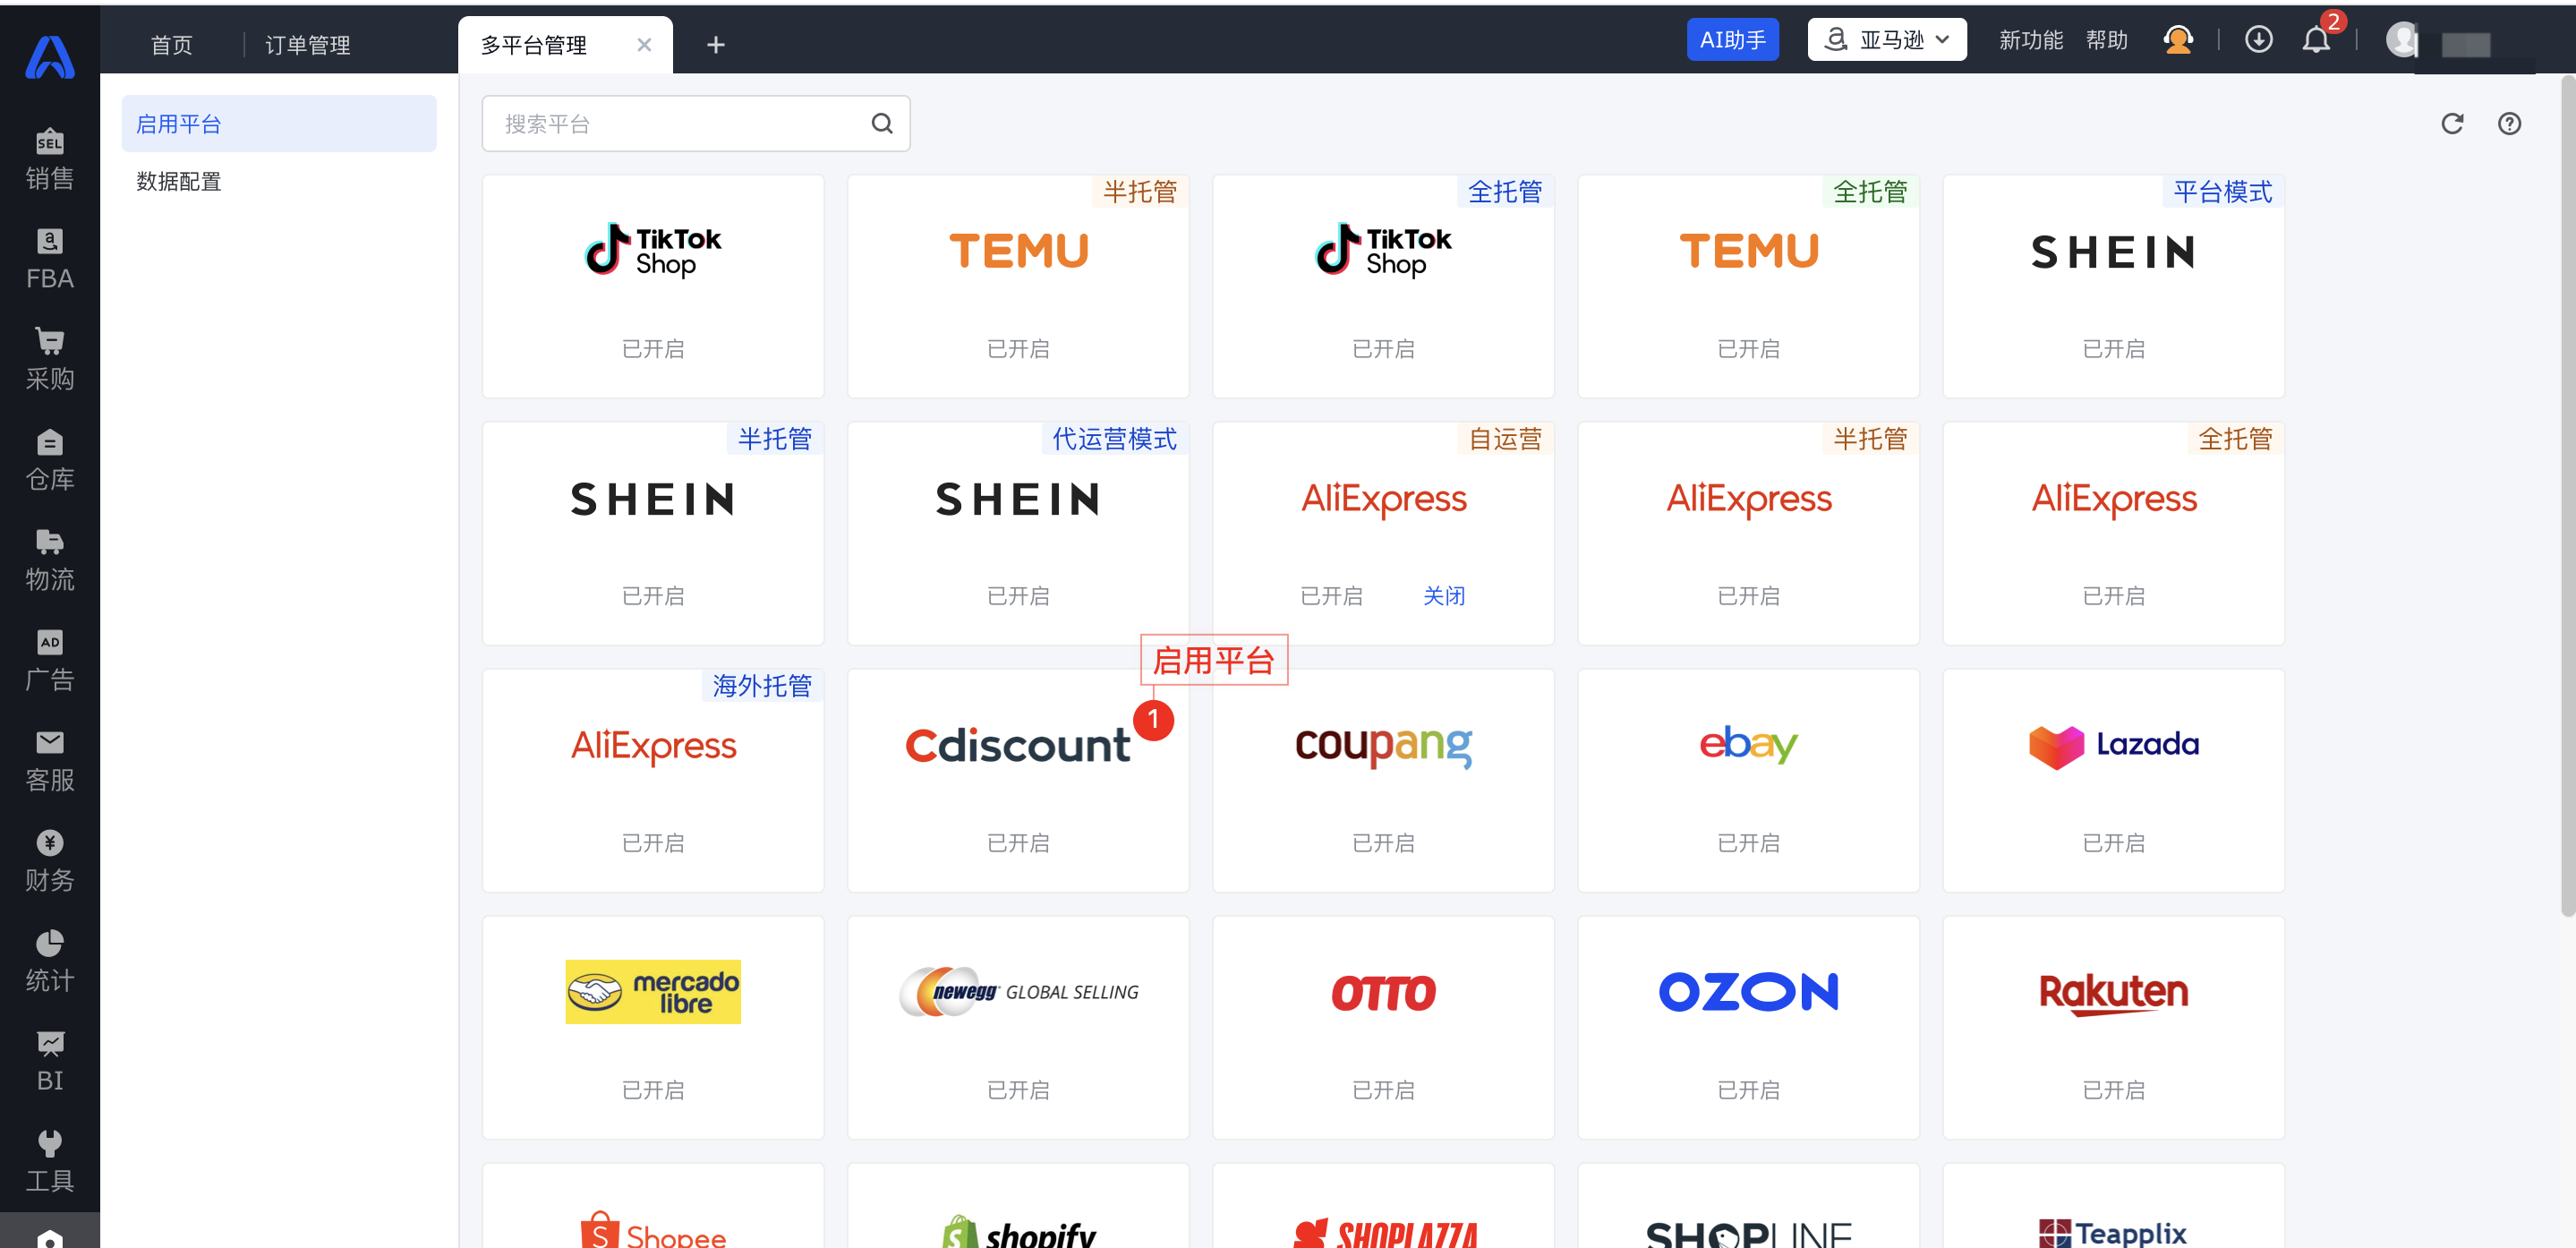Viewport: 2576px width, 1248px height.
Task: Open the 帮助 link
Action: coord(2106,40)
